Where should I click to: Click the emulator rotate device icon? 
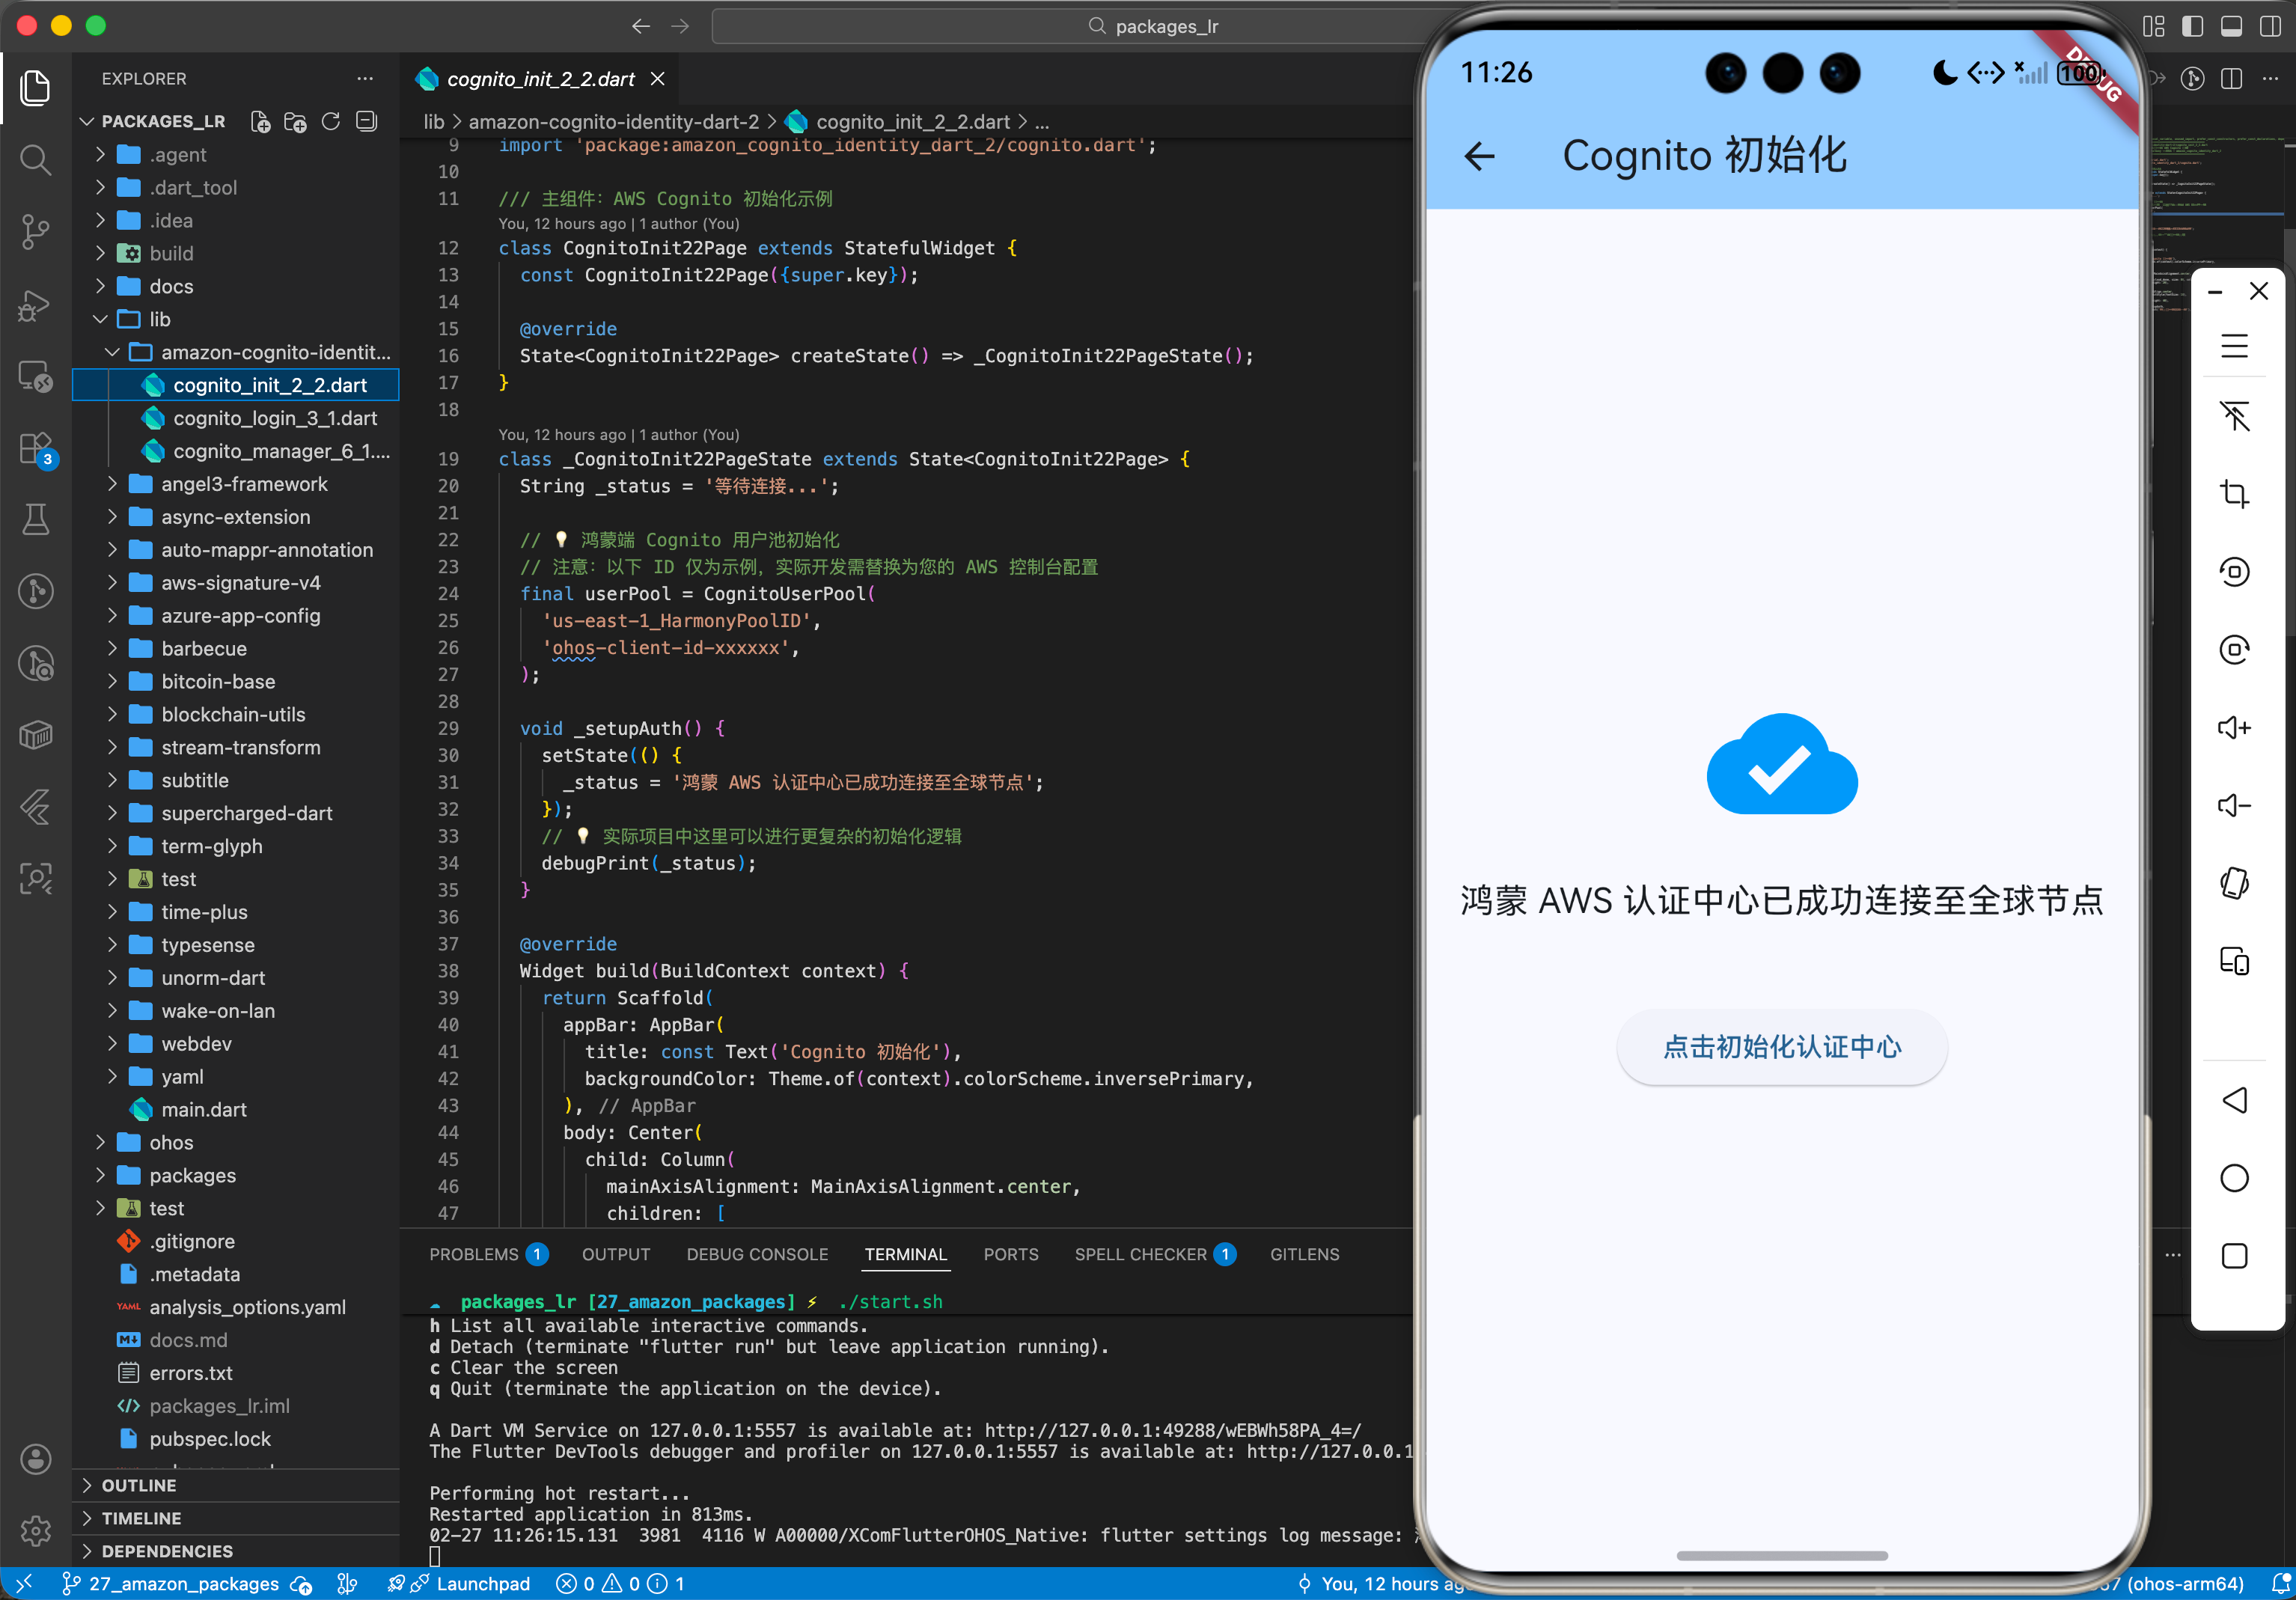[x=2234, y=883]
